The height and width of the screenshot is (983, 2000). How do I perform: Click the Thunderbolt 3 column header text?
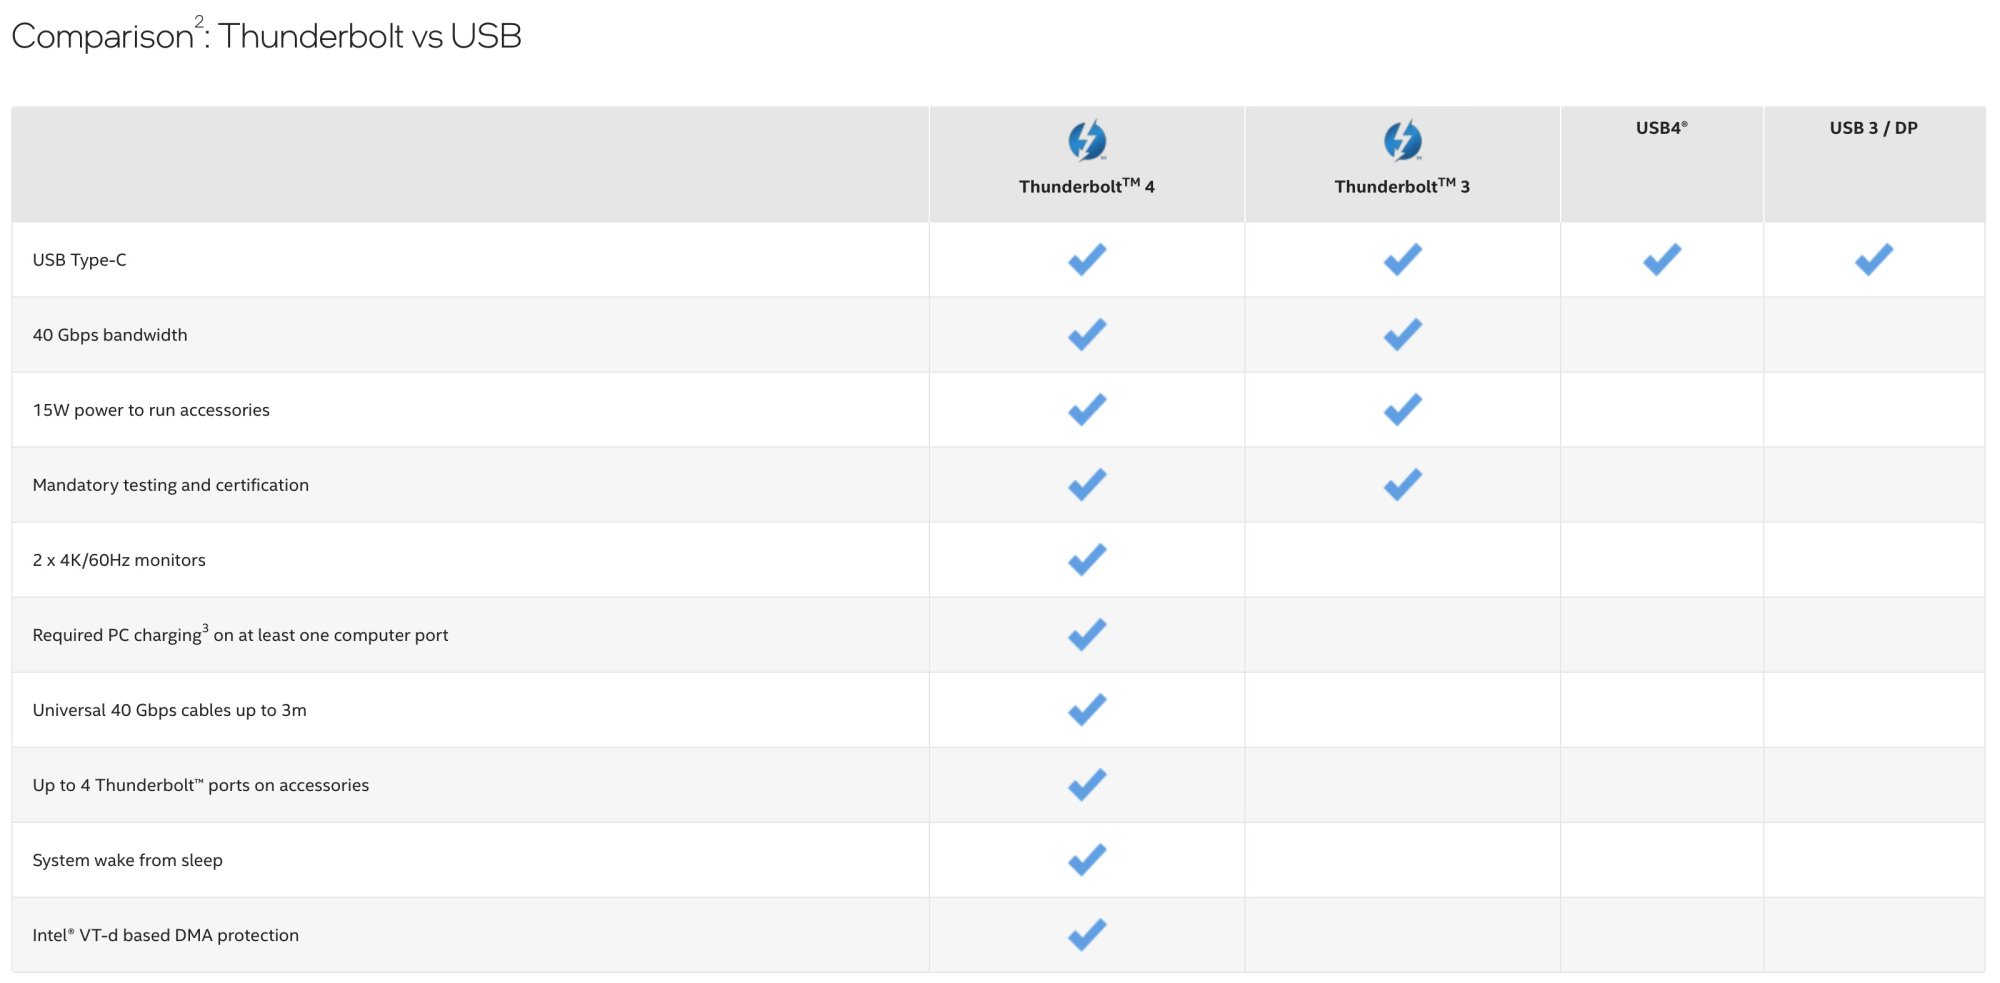coord(1402,187)
